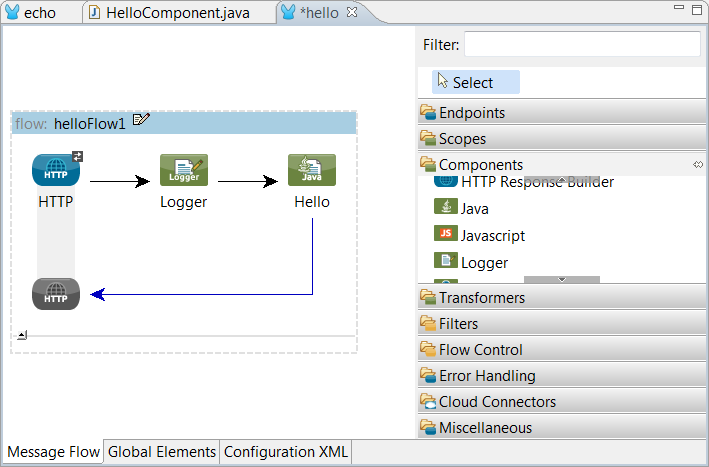Activate the Select tool in palette

[475, 83]
